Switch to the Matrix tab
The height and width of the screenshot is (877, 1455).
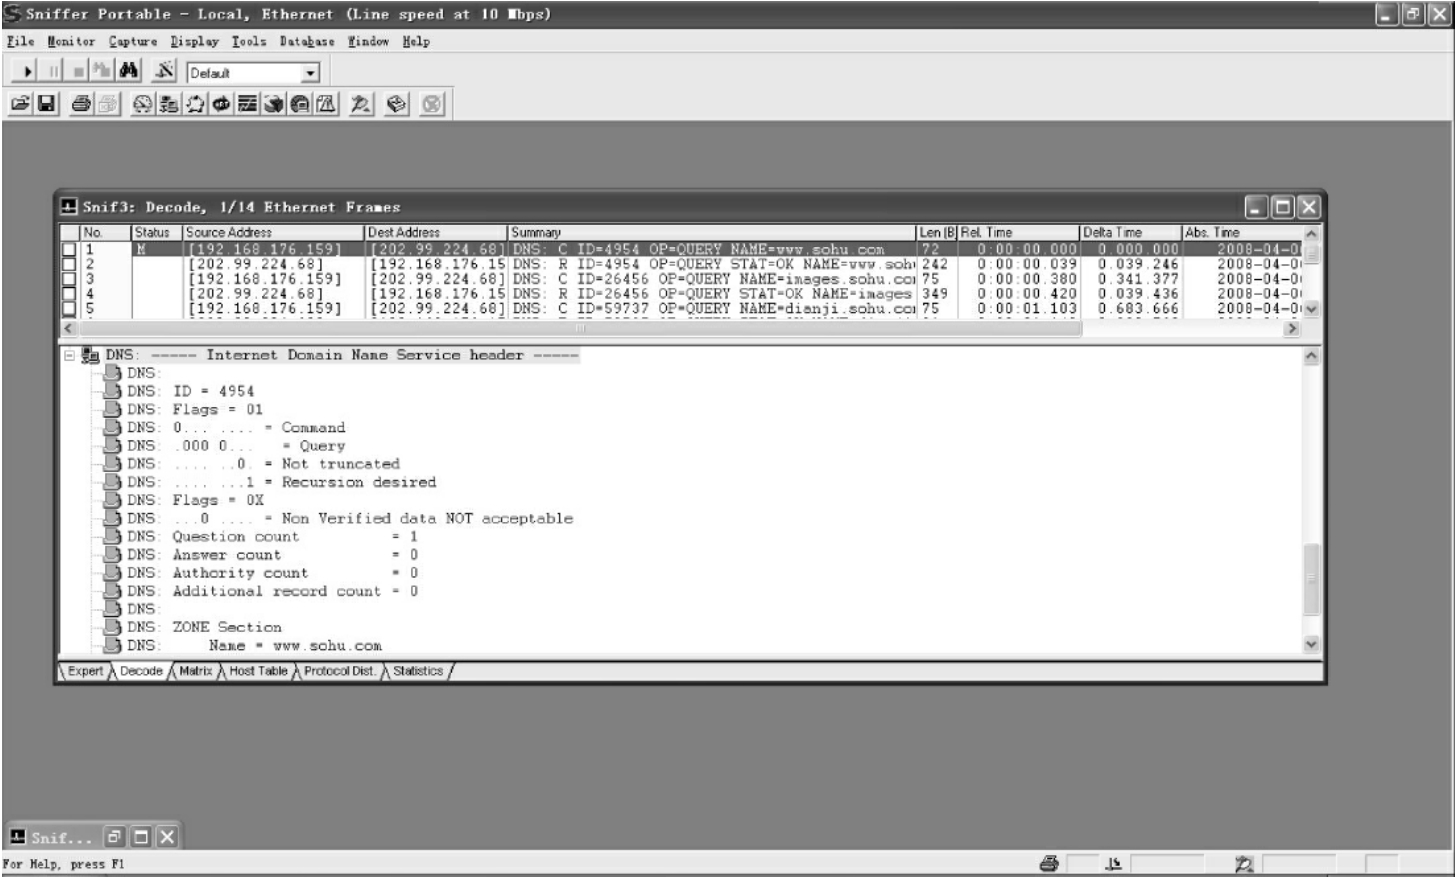pyautogui.click(x=196, y=671)
